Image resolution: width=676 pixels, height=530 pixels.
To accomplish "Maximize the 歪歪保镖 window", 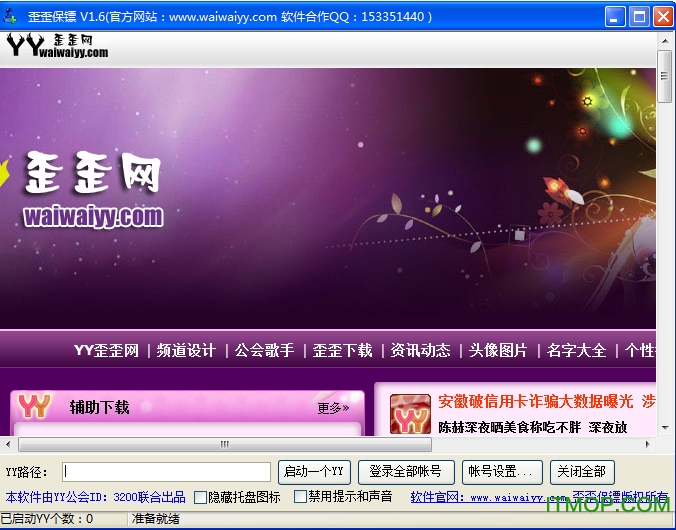I will 640,16.
